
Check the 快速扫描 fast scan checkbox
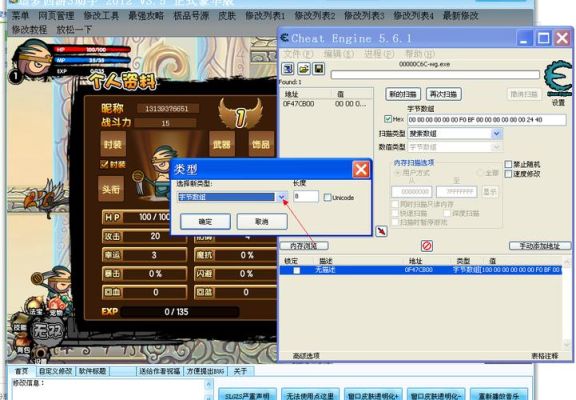point(395,213)
